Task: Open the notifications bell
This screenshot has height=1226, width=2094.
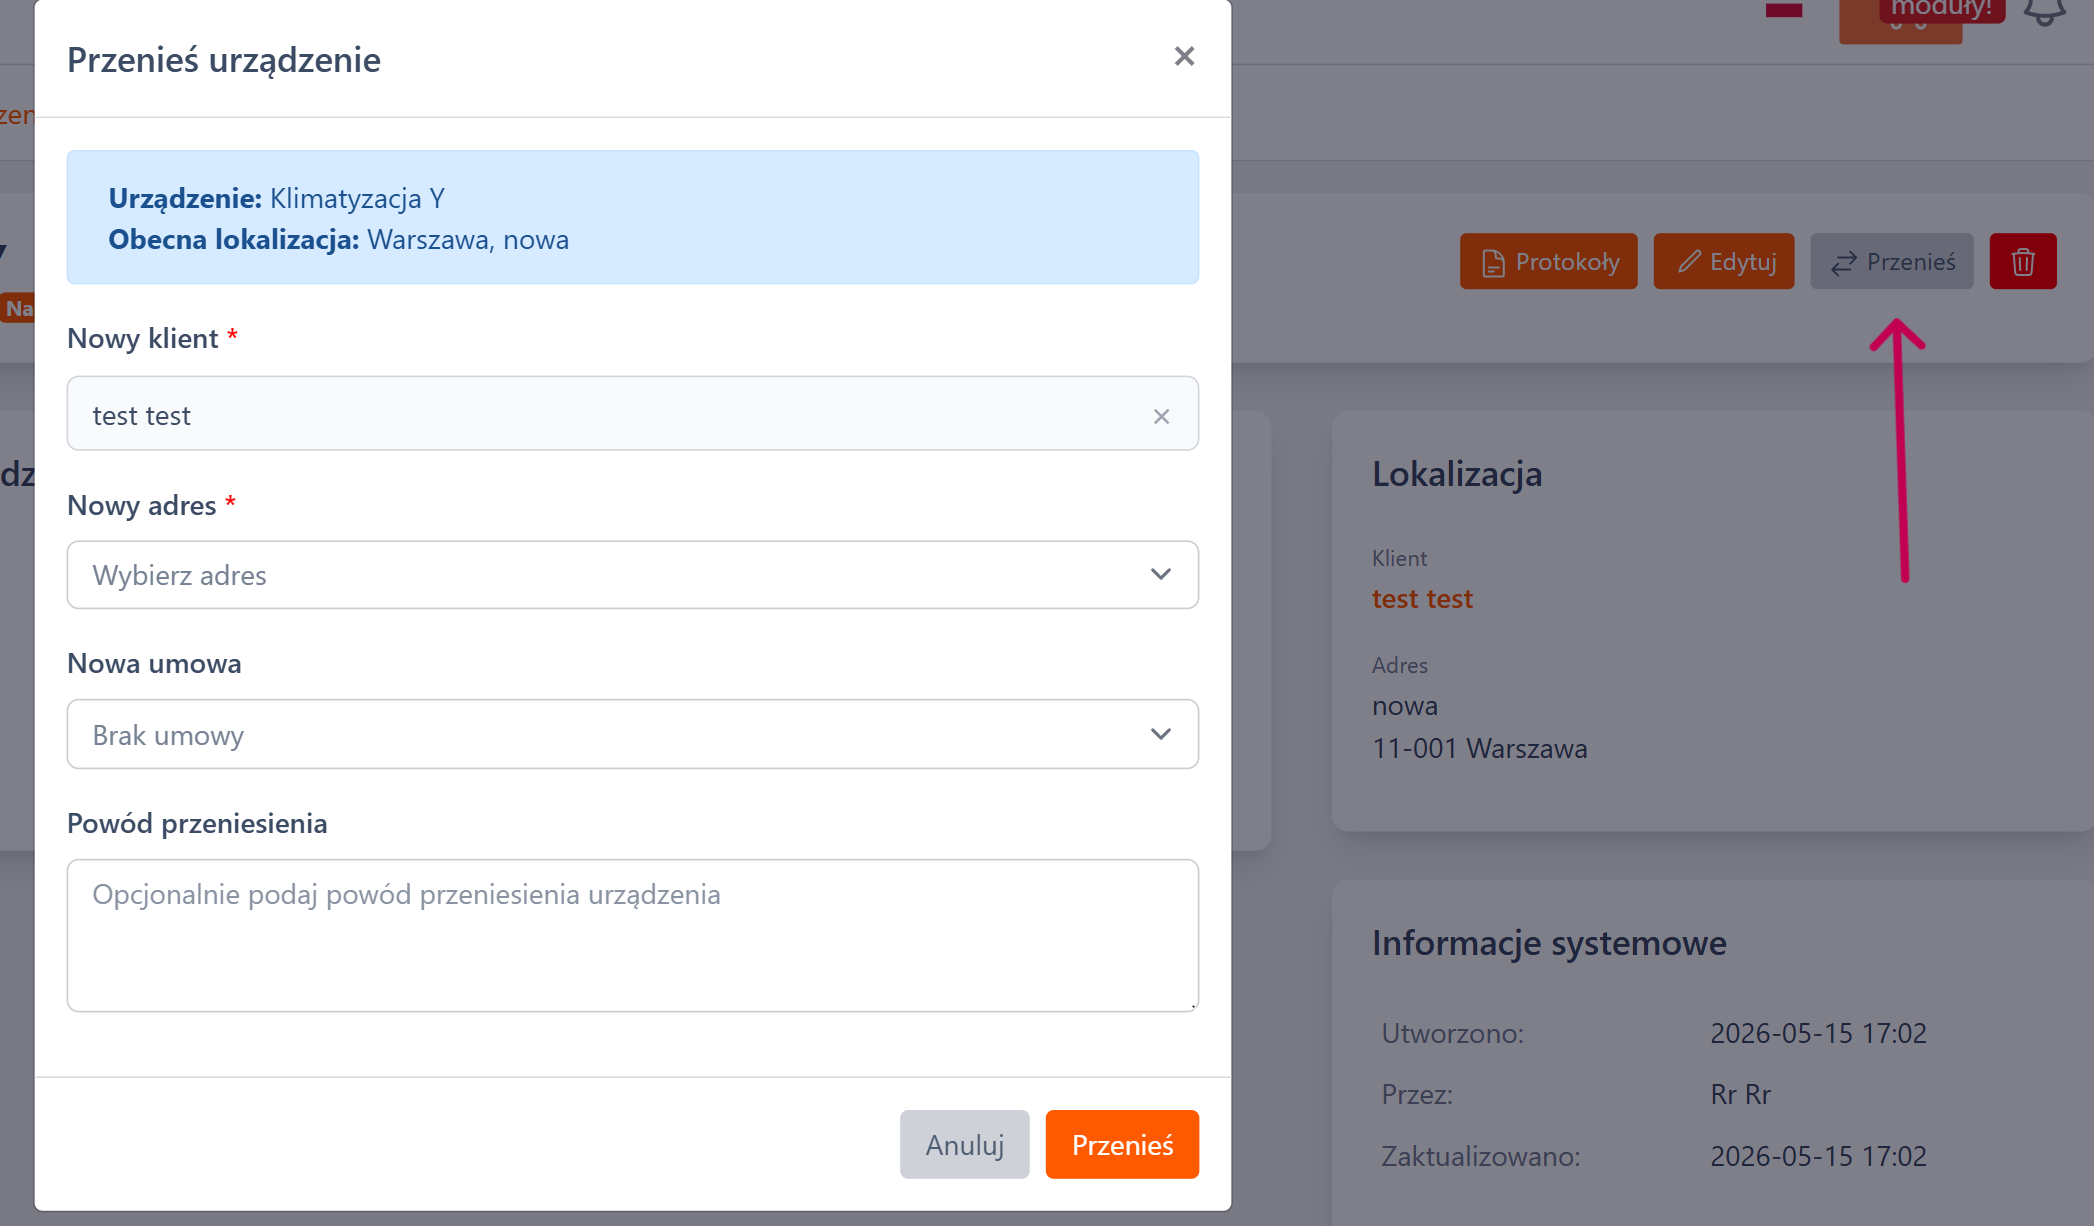Action: click(2044, 12)
